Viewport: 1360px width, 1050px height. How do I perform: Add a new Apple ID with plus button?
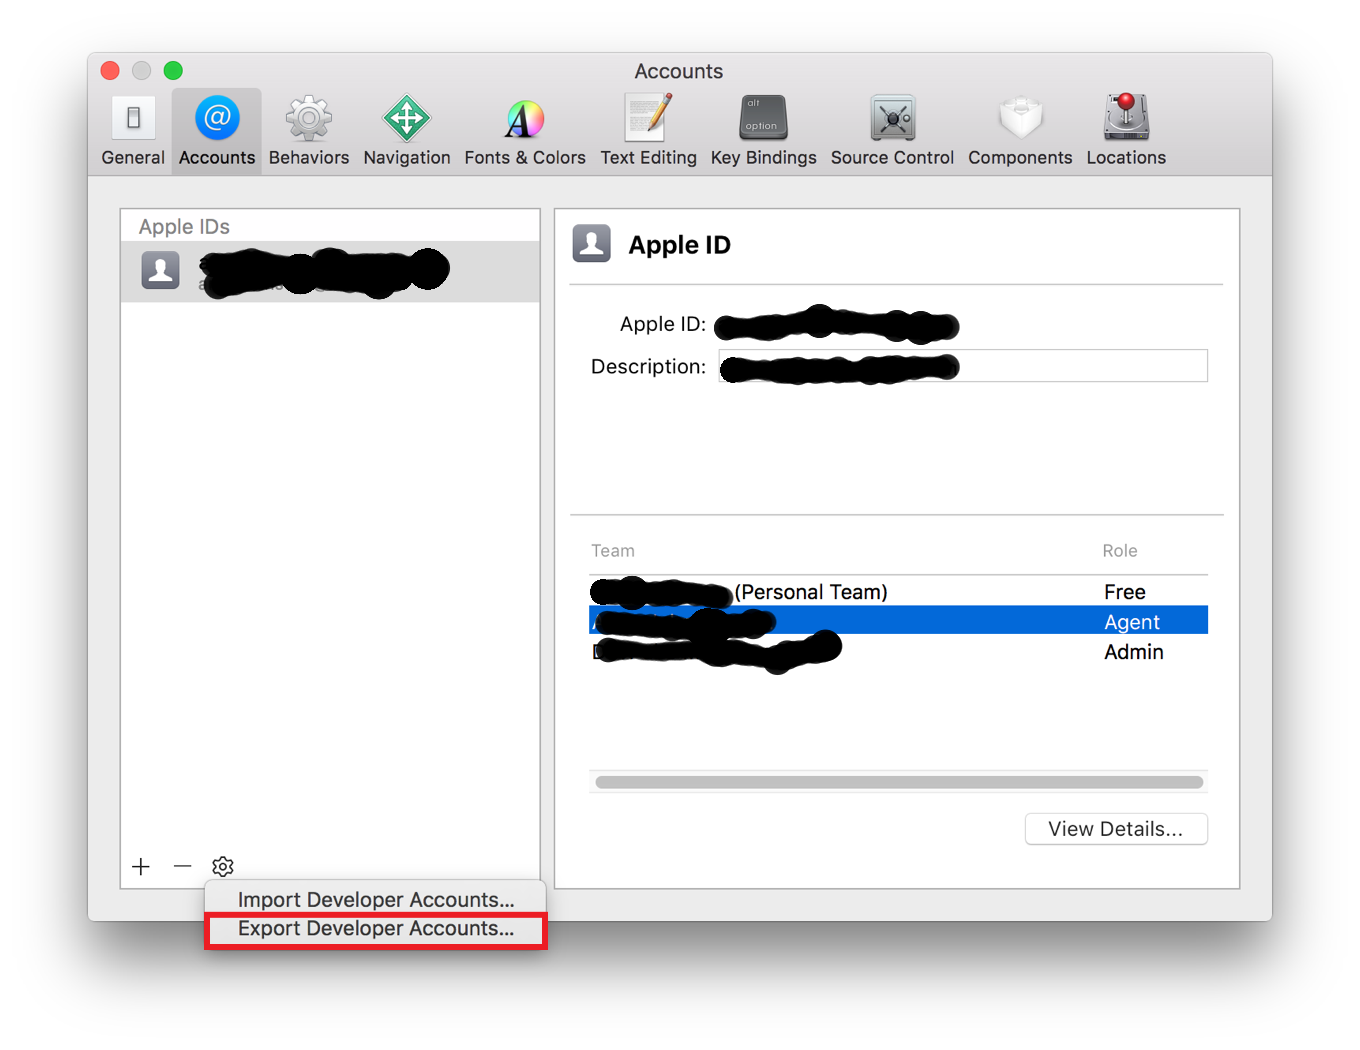pyautogui.click(x=141, y=866)
